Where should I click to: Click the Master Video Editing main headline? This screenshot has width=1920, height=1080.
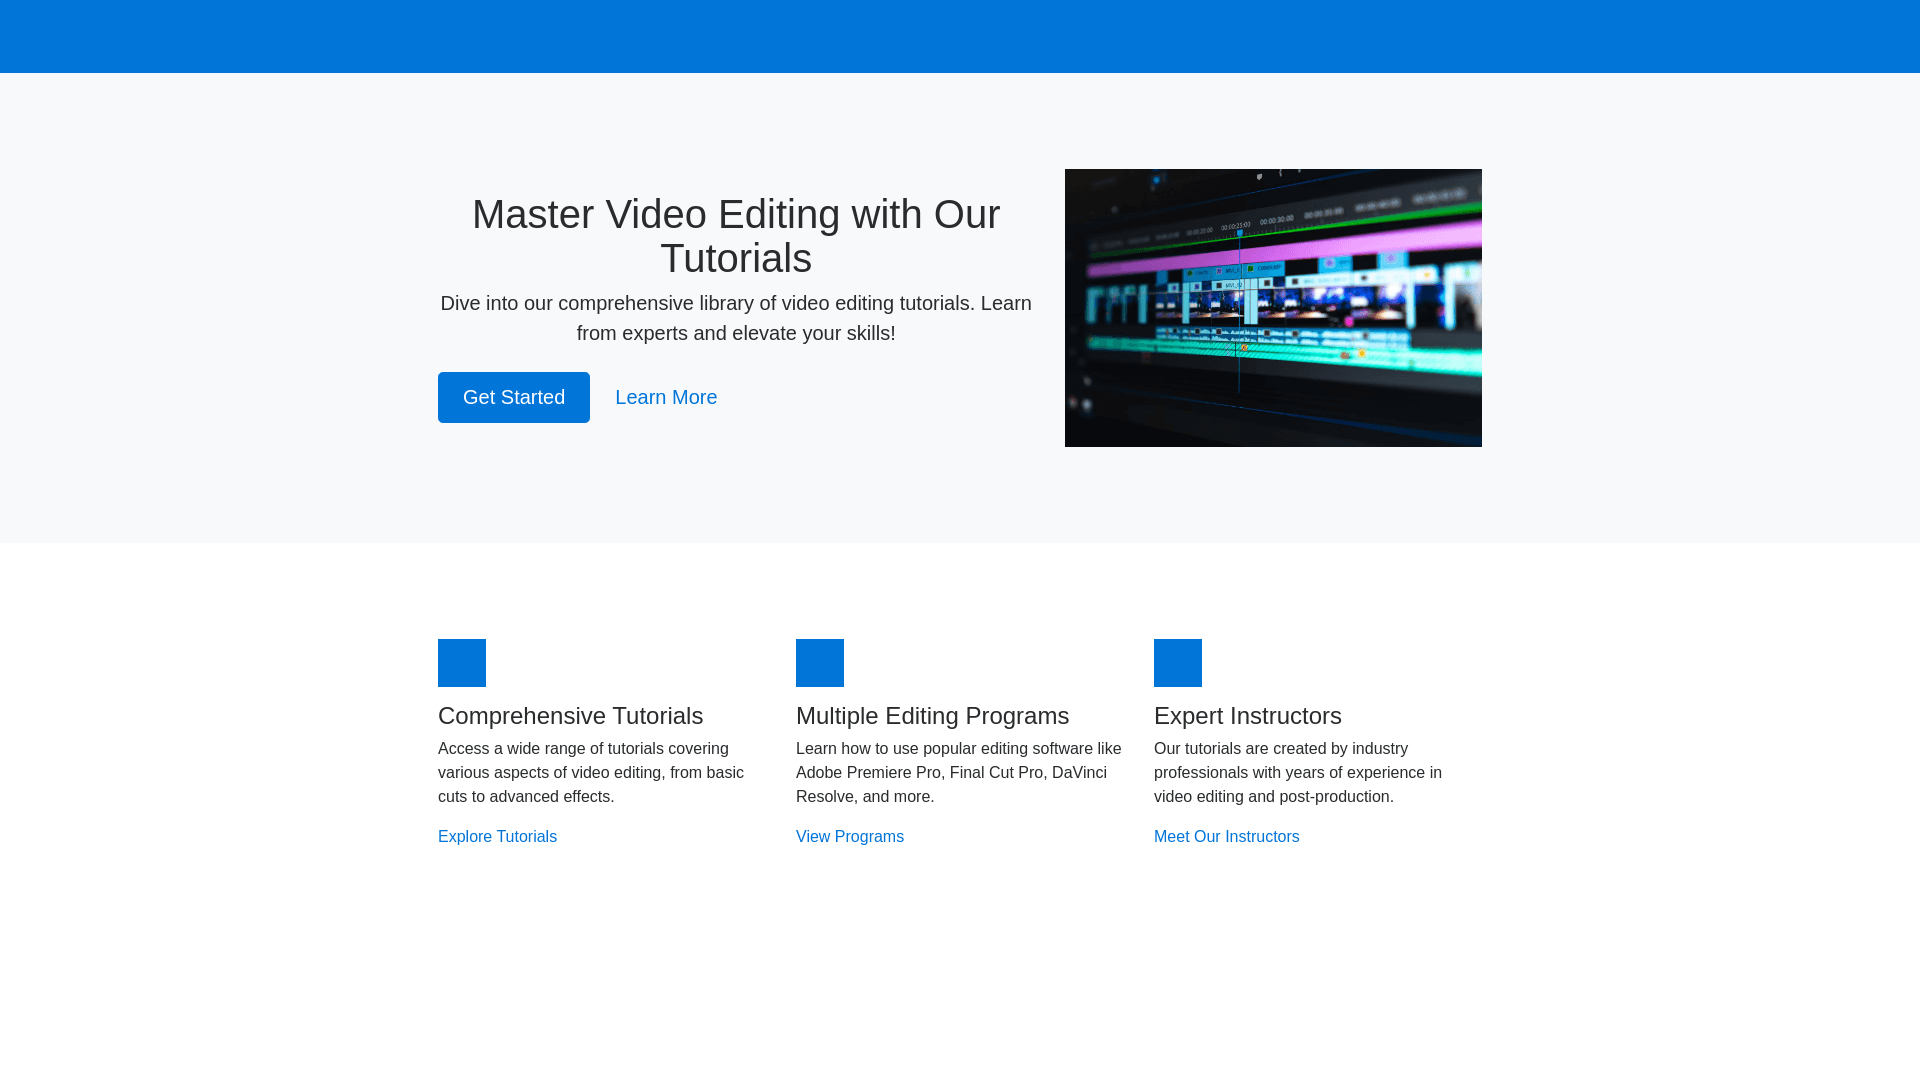(736, 216)
